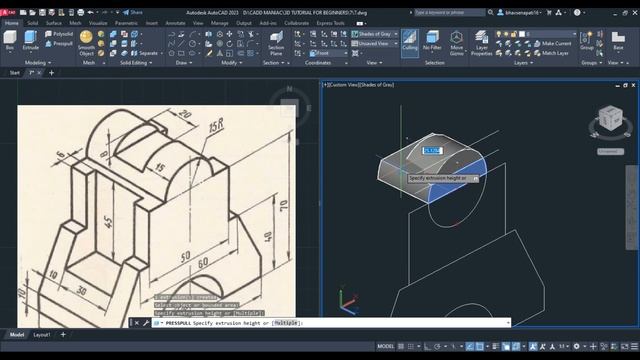
Task: Toggle lineweight display in status bar
Action: coord(496,347)
